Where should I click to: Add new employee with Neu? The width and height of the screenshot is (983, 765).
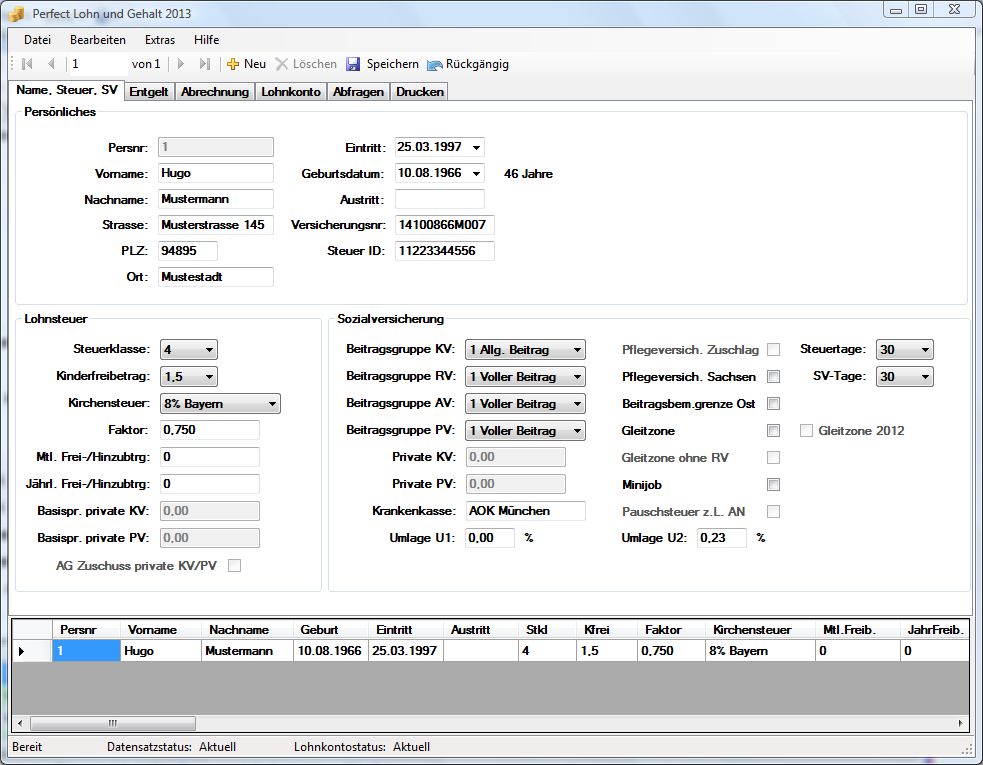[x=246, y=64]
